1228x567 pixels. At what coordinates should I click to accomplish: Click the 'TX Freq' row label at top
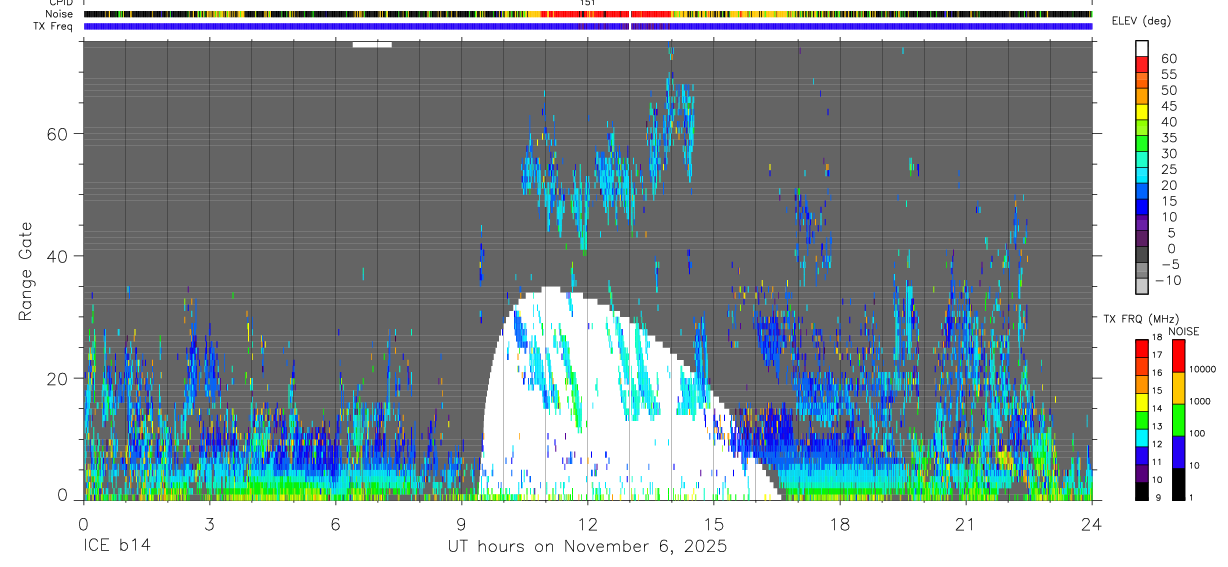tap(54, 26)
